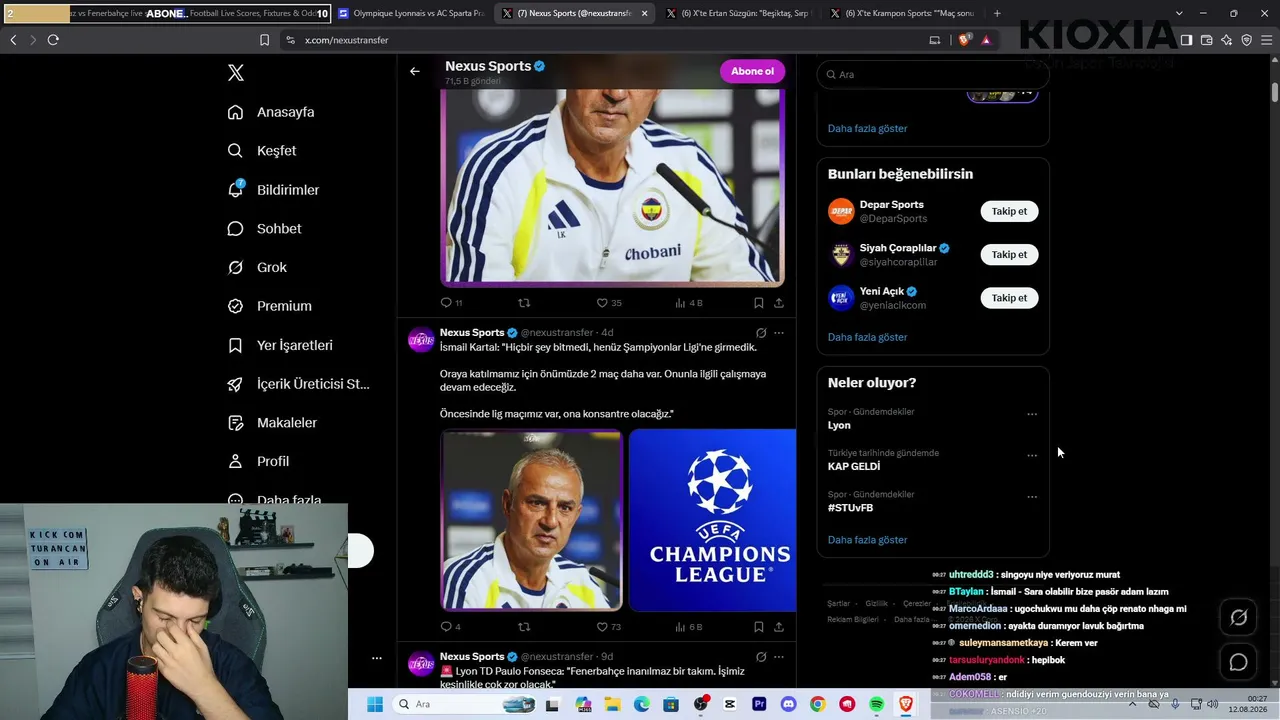Open Nexus Sports avatar on Kartal tweet

tap(421, 340)
